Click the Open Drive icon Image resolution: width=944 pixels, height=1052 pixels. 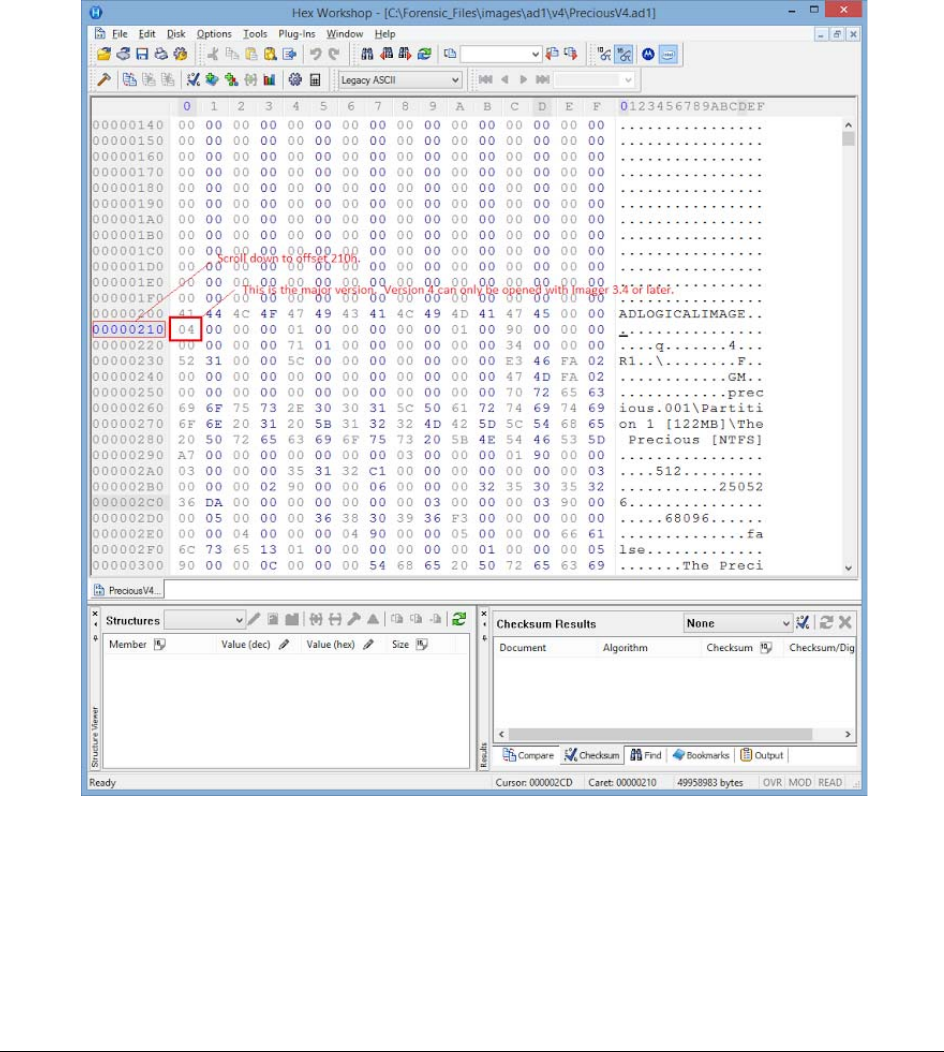coord(123,54)
